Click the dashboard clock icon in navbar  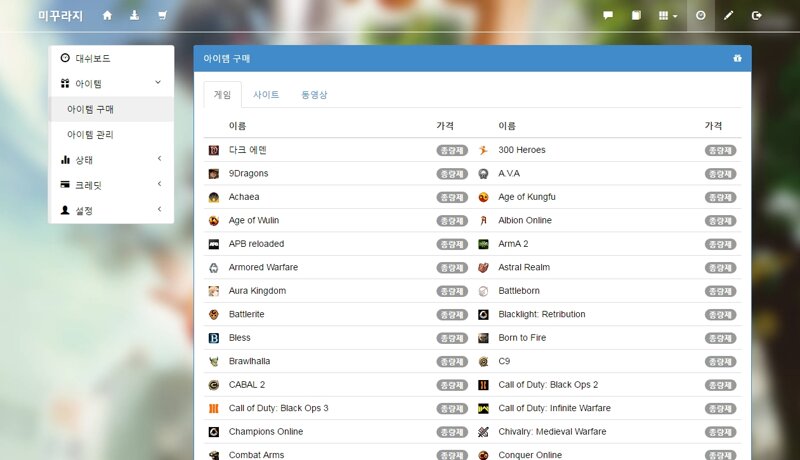pyautogui.click(x=701, y=15)
